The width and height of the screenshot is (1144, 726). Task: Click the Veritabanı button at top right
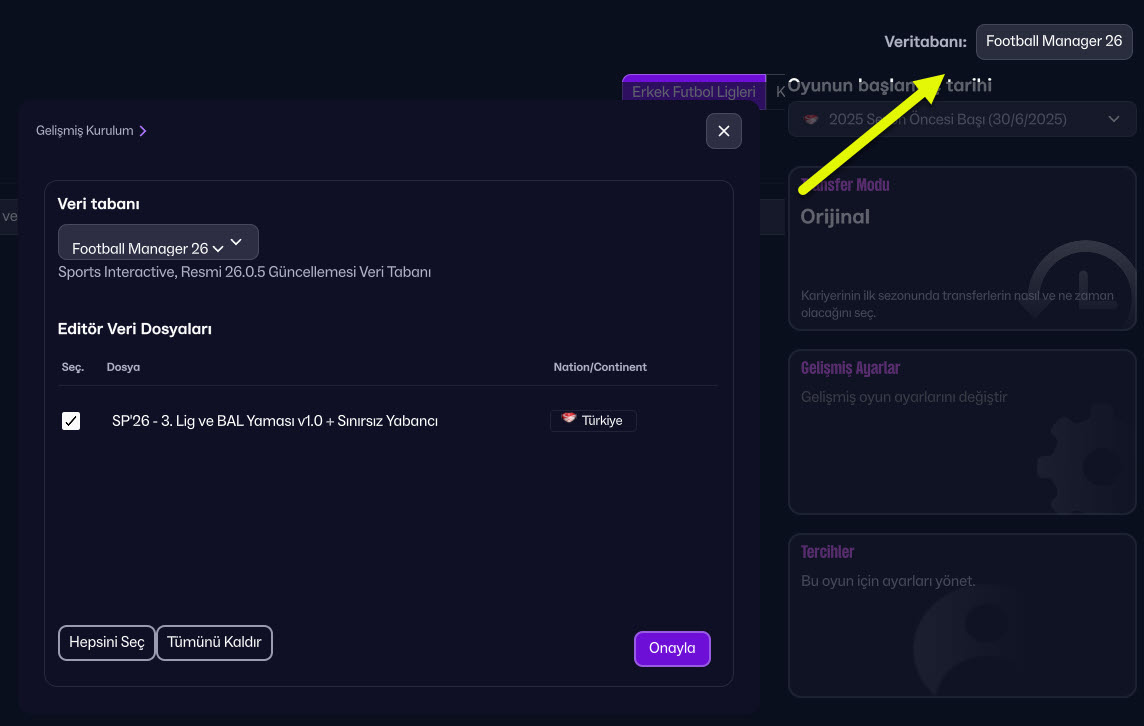pos(1054,42)
